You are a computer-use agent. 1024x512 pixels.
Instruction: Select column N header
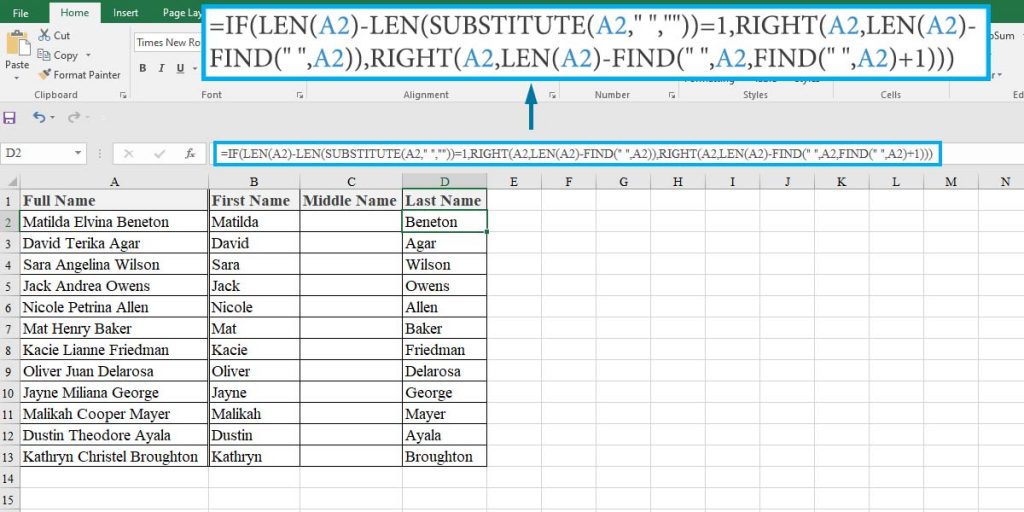(x=1005, y=182)
